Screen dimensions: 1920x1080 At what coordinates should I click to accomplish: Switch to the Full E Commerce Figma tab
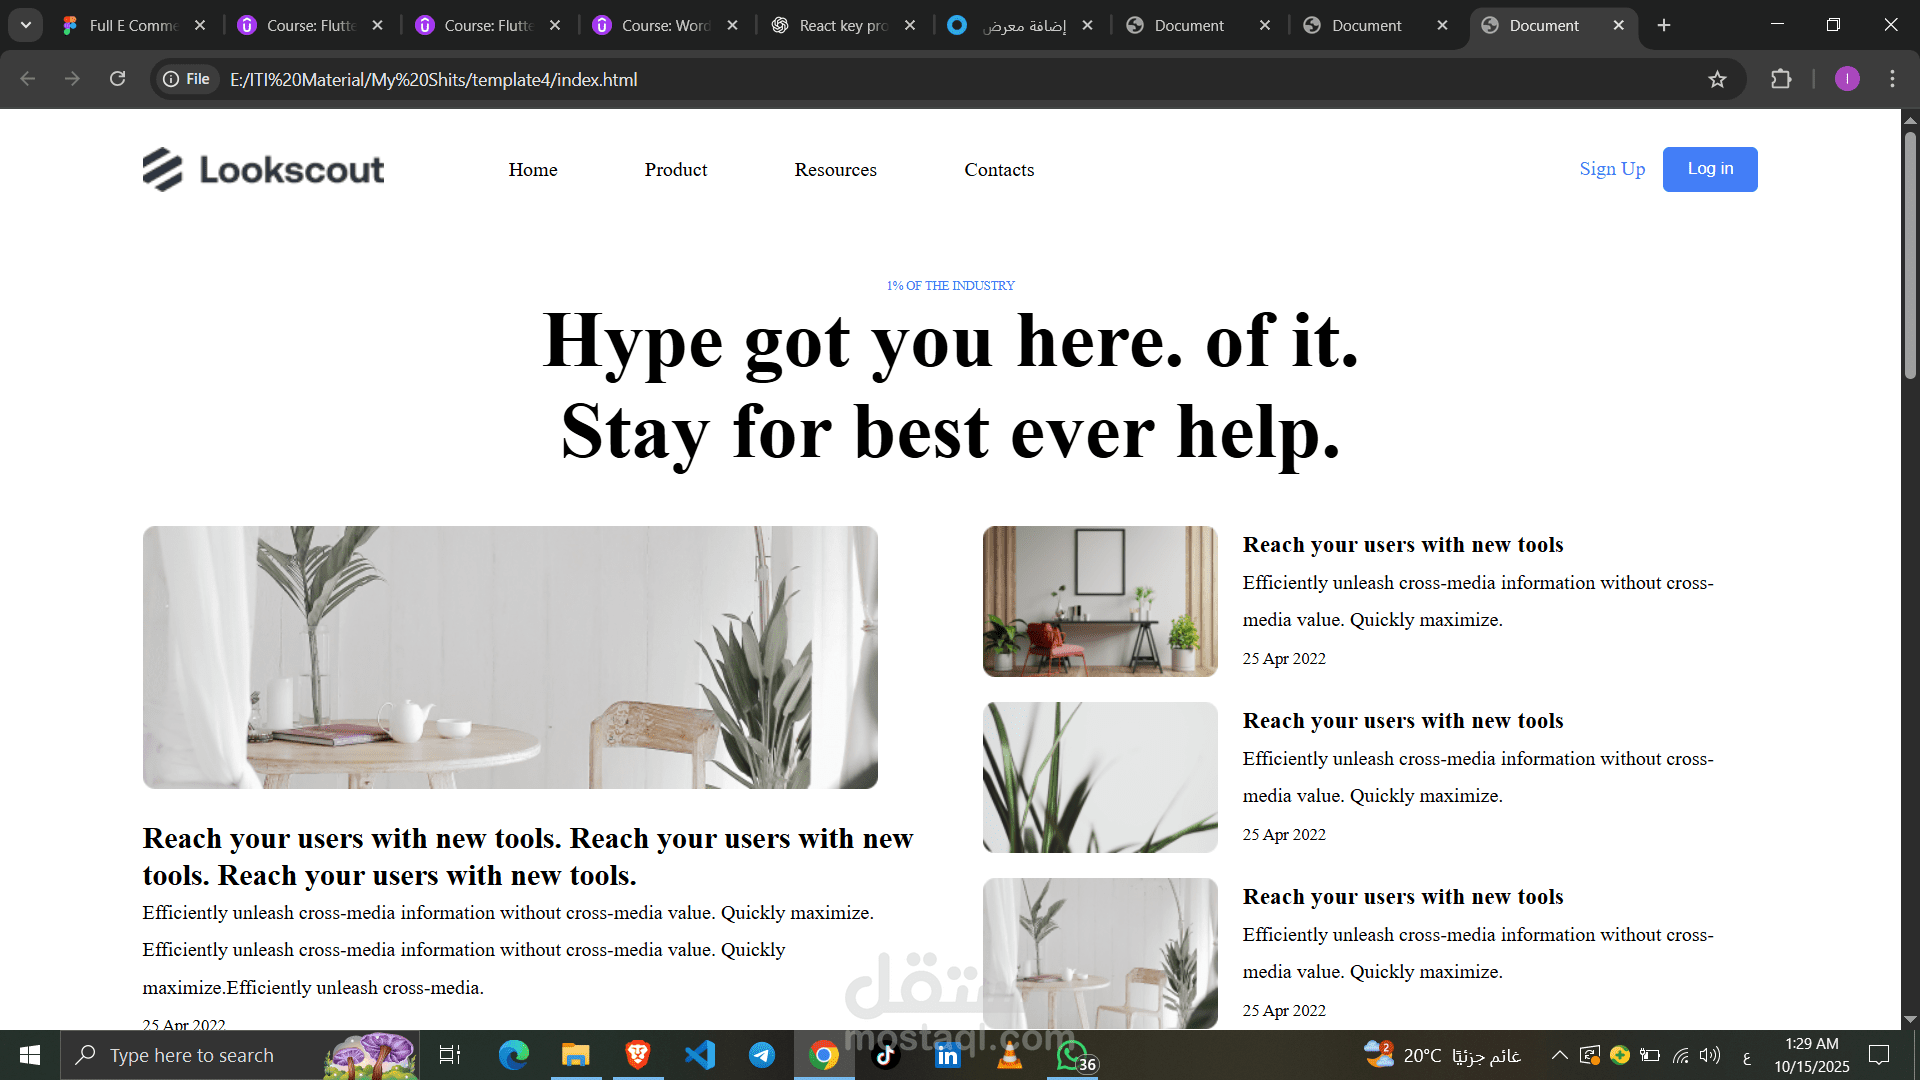coord(133,25)
